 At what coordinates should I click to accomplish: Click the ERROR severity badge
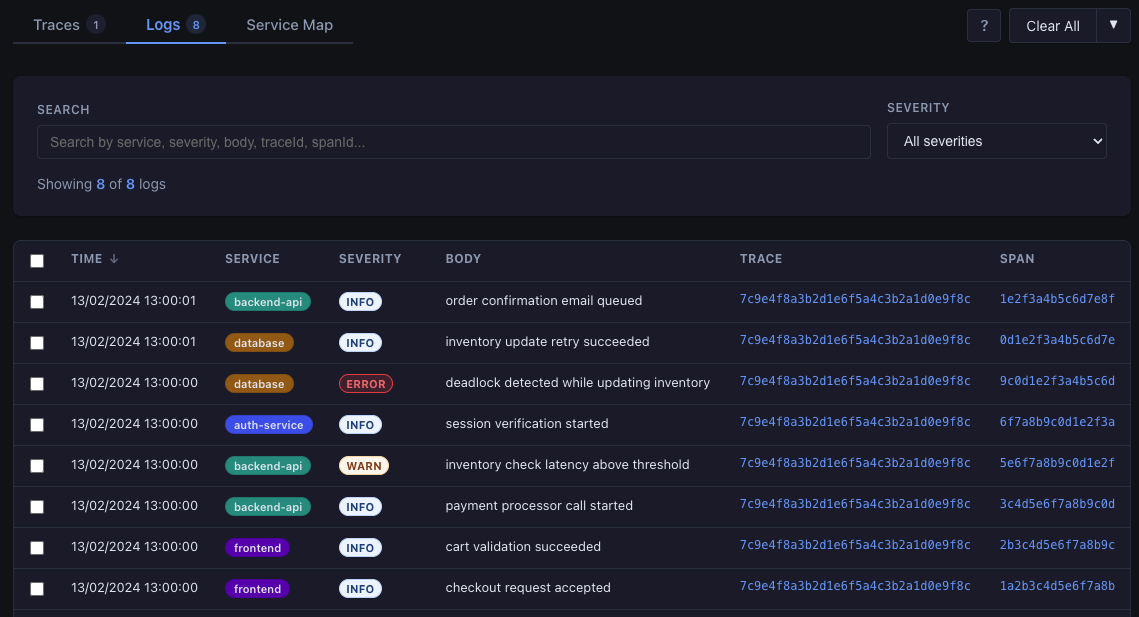coord(365,384)
